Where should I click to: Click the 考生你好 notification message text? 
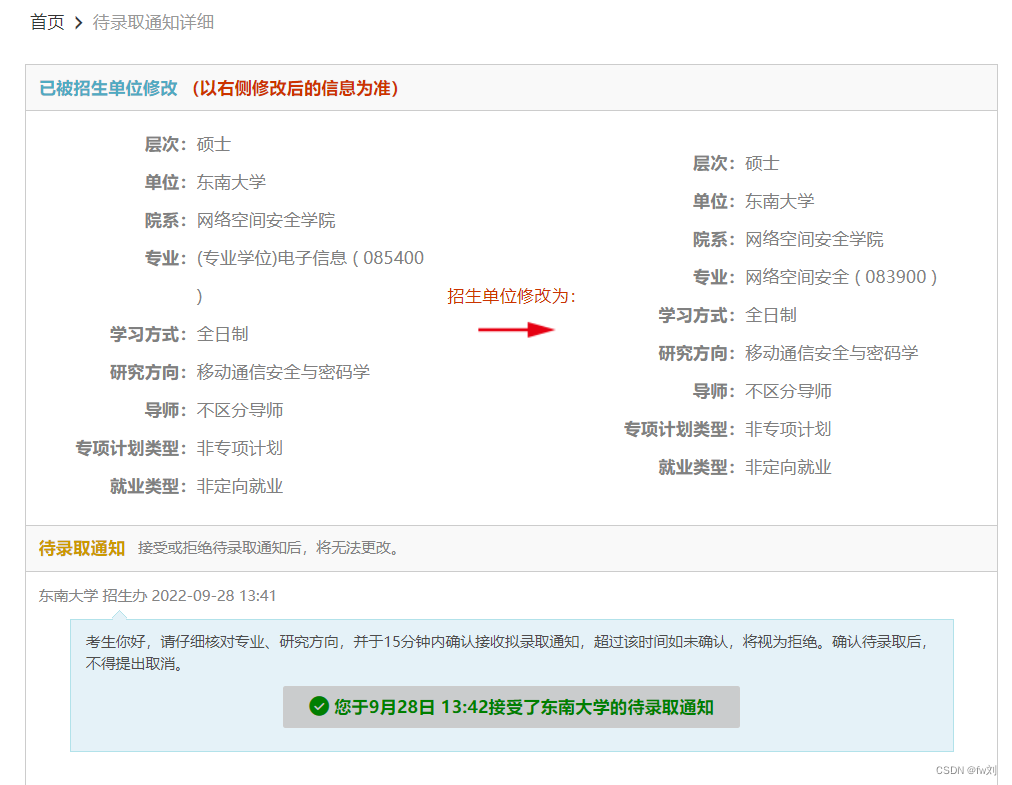pos(507,652)
